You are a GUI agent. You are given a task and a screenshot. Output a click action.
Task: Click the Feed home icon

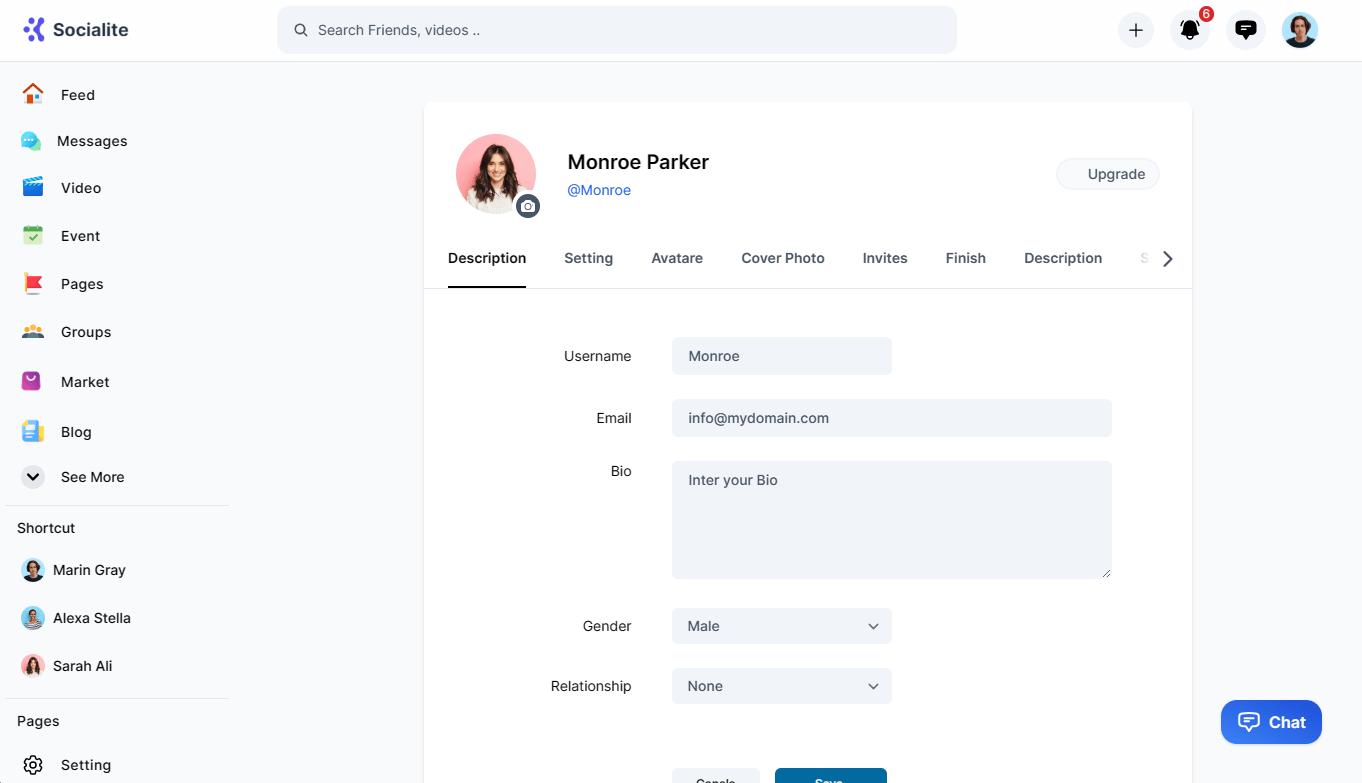pyautogui.click(x=33, y=94)
